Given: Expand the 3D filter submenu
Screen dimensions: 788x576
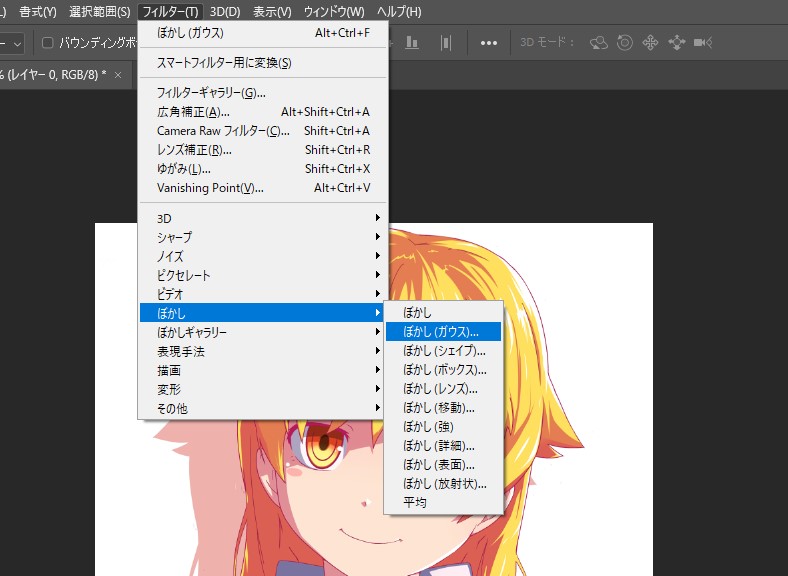Looking at the screenshot, I should click(x=263, y=218).
